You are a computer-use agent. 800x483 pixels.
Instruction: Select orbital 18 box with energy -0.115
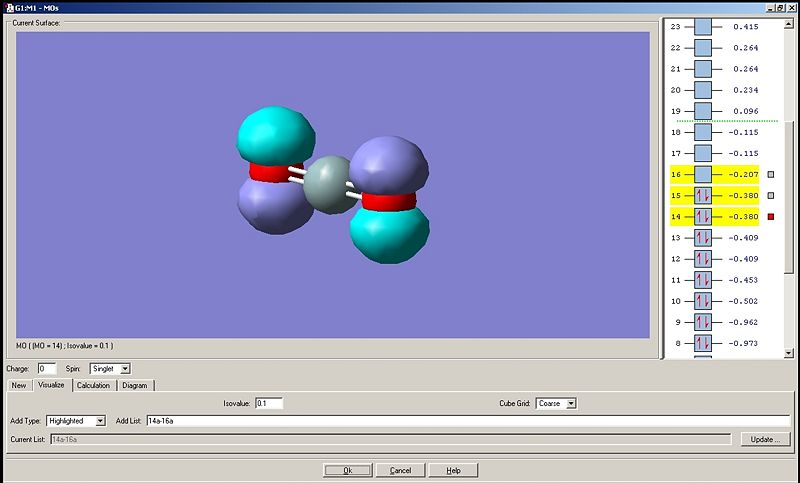[703, 133]
